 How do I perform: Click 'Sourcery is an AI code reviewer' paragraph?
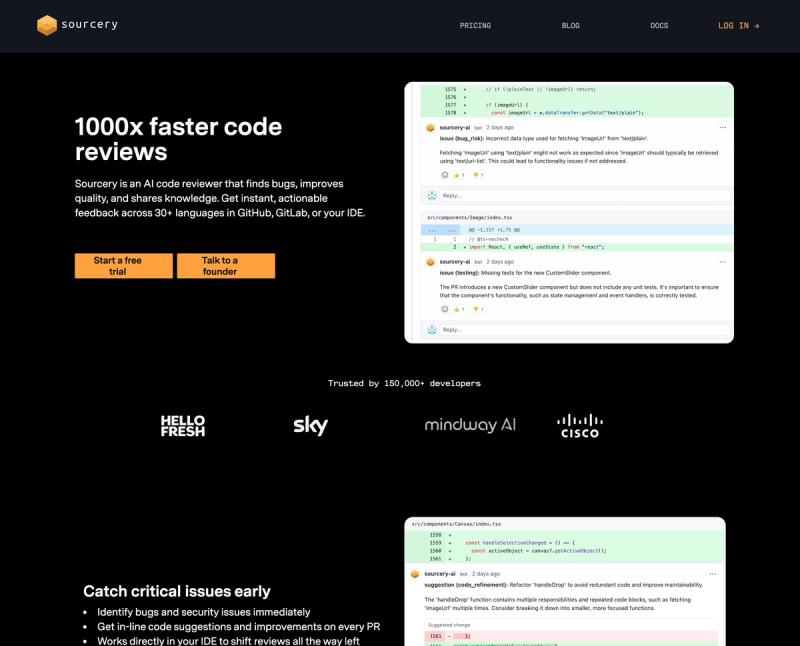[220, 198]
